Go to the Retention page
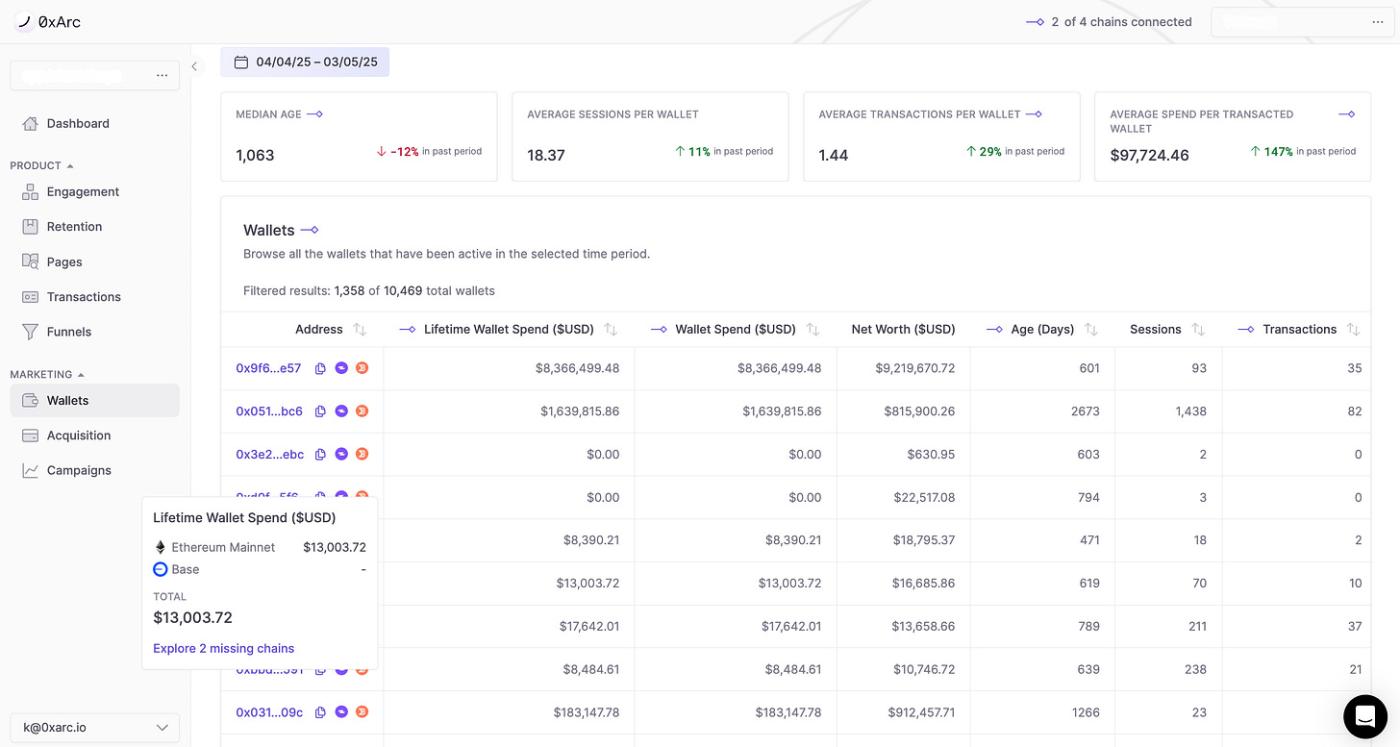The image size is (1400, 747). point(74,227)
